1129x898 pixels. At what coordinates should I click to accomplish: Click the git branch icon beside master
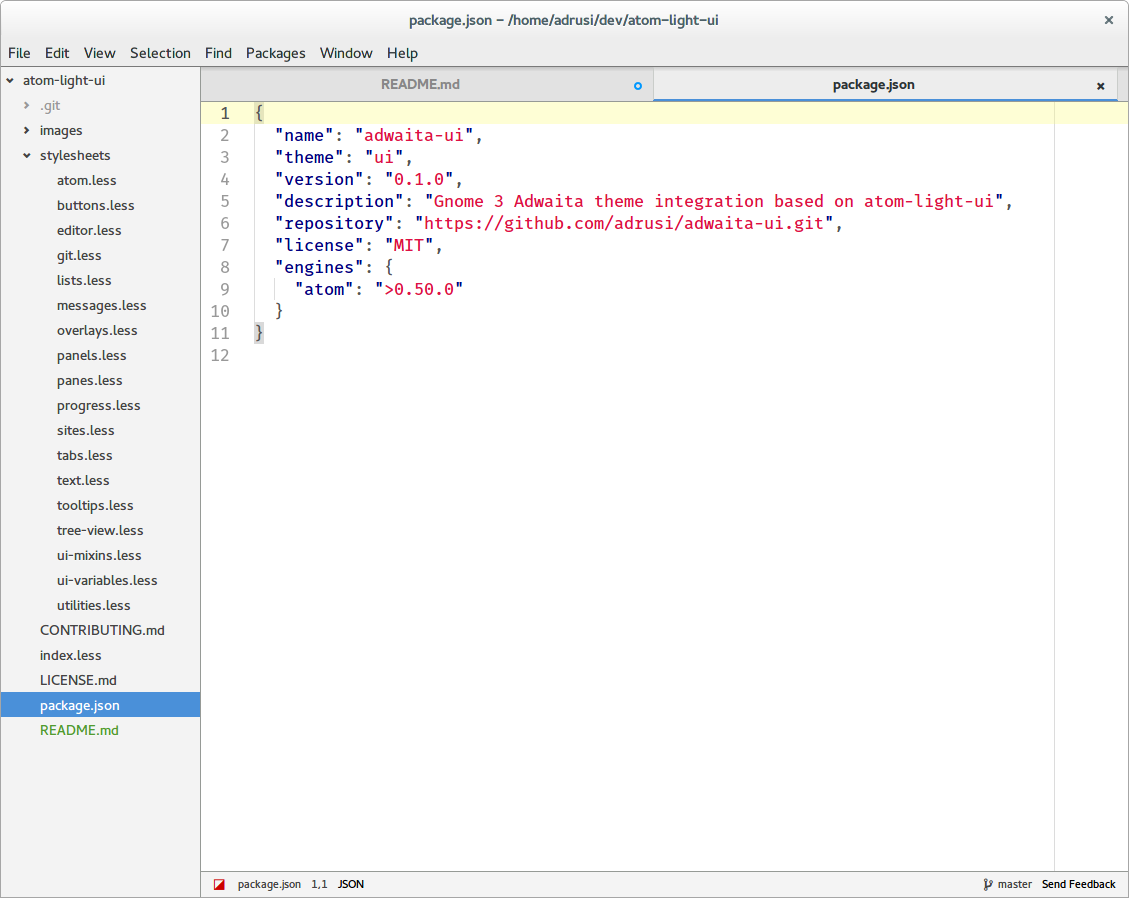pos(988,884)
